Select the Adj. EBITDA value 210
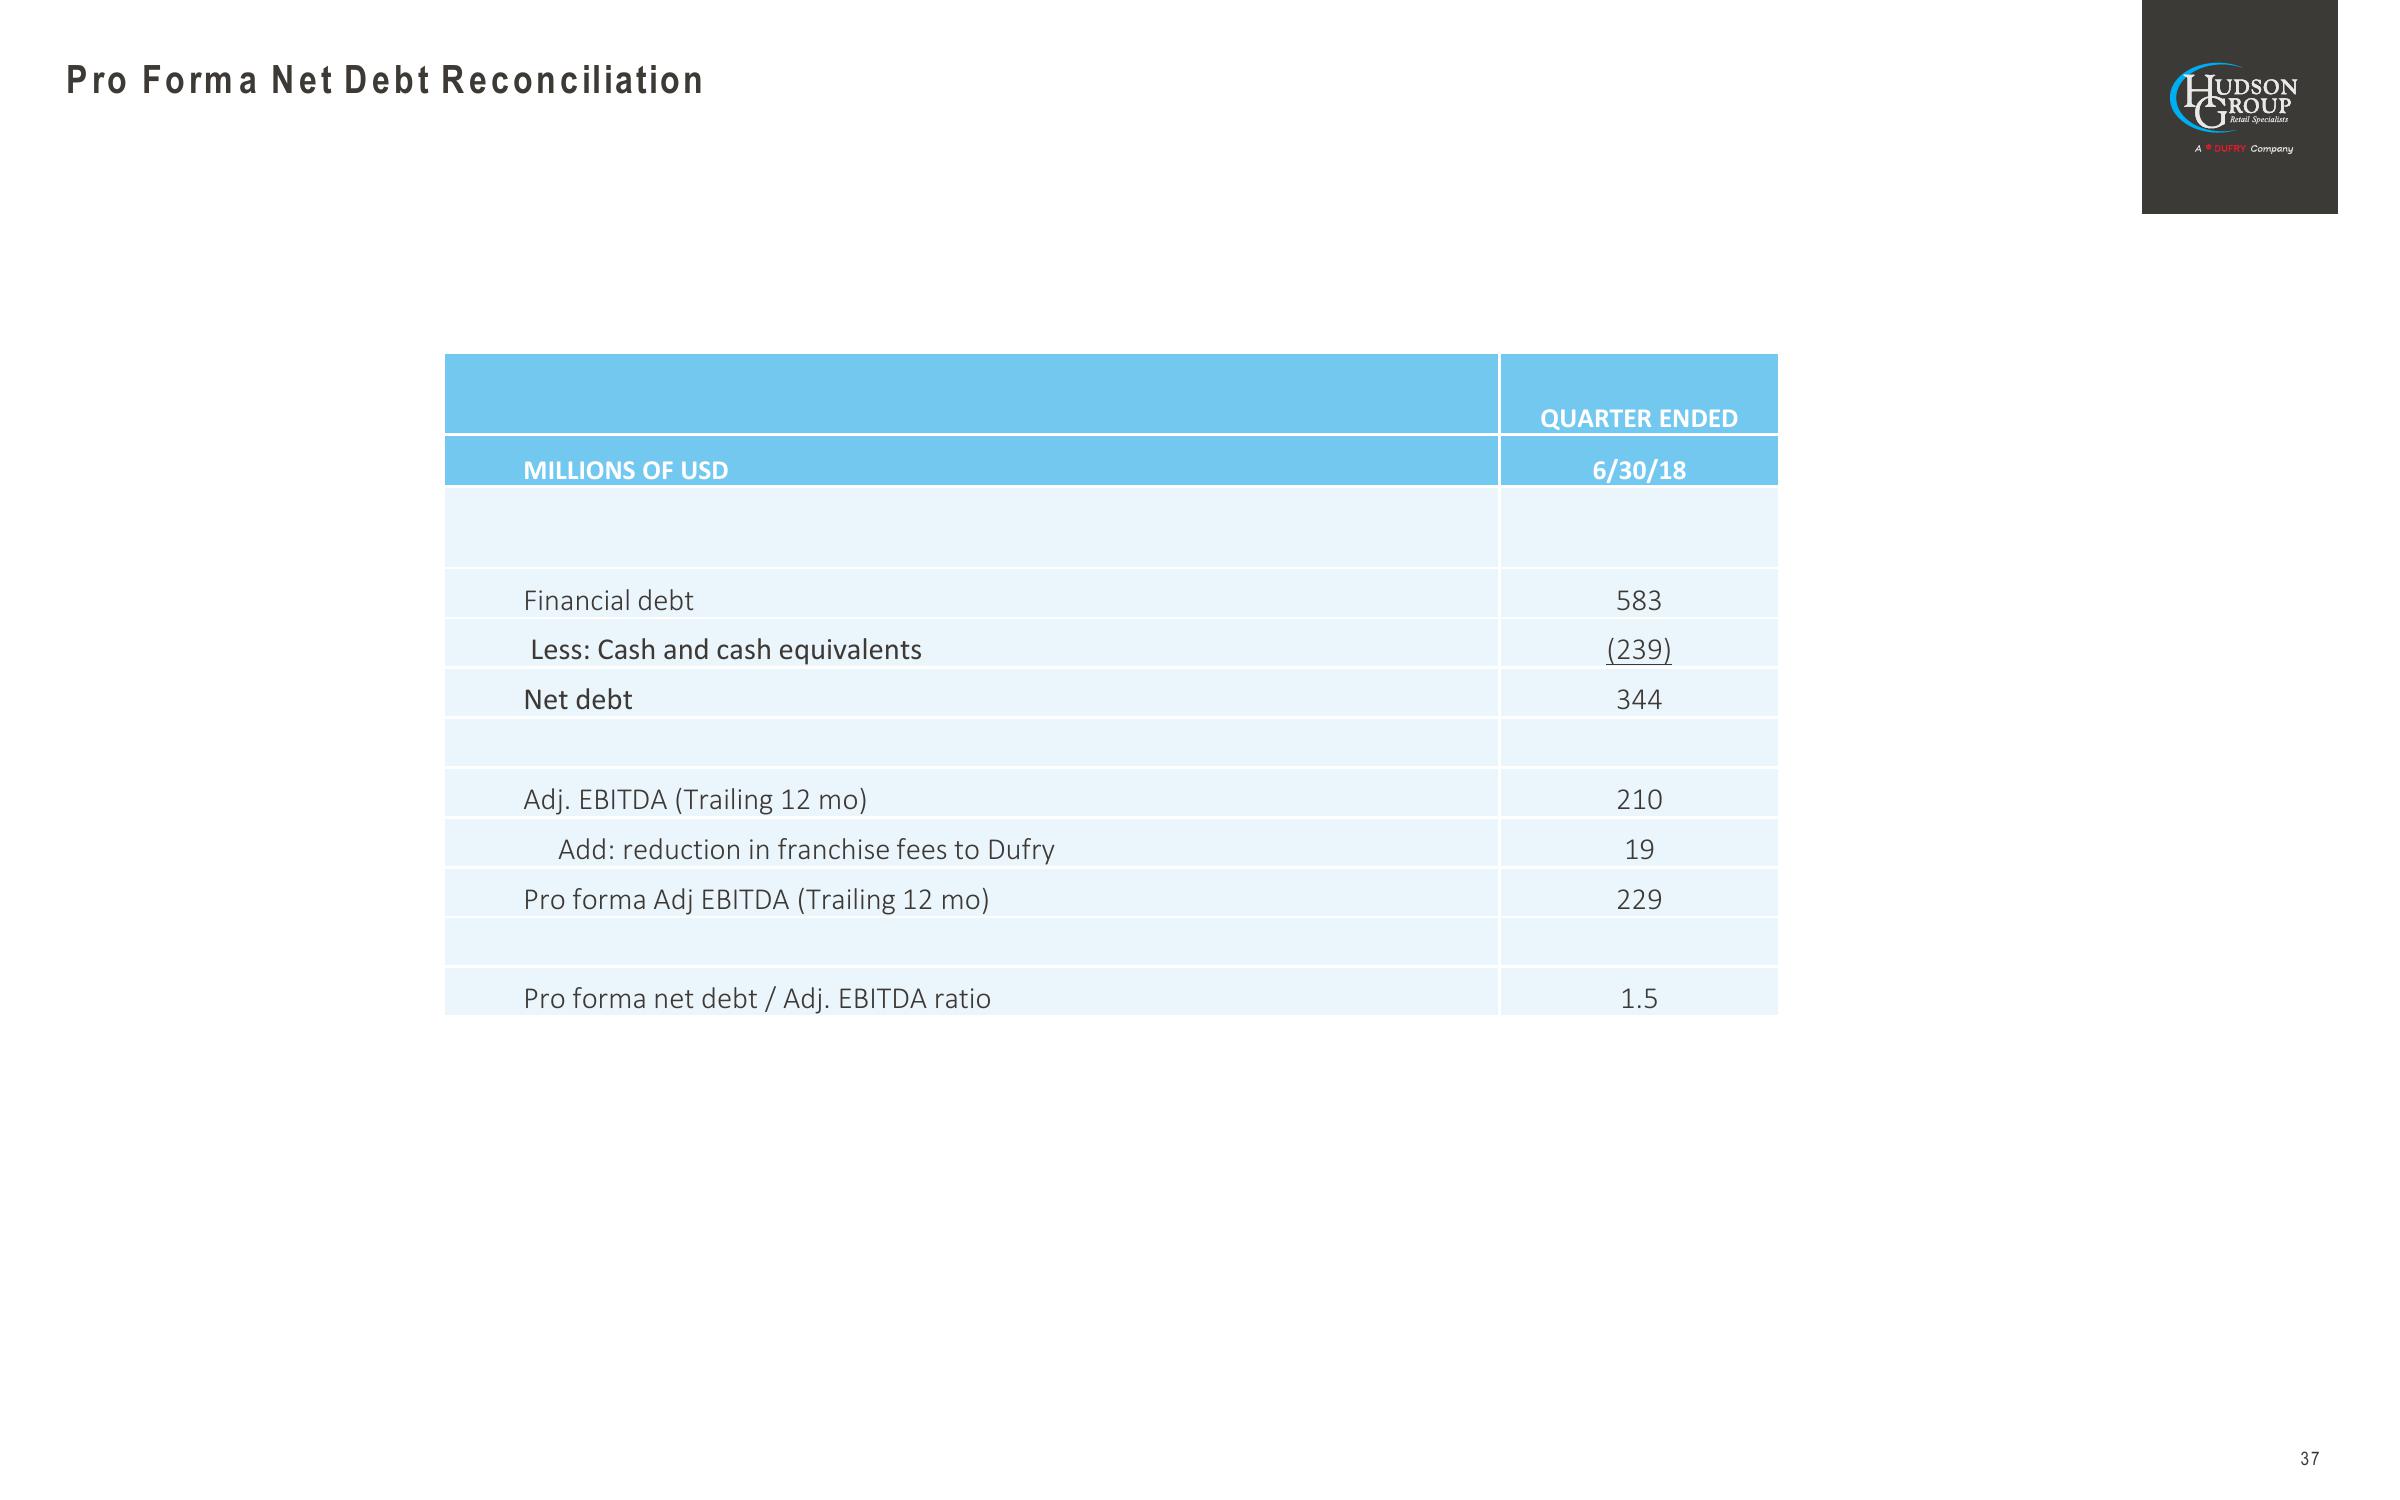The image size is (2400, 1500). click(1639, 800)
